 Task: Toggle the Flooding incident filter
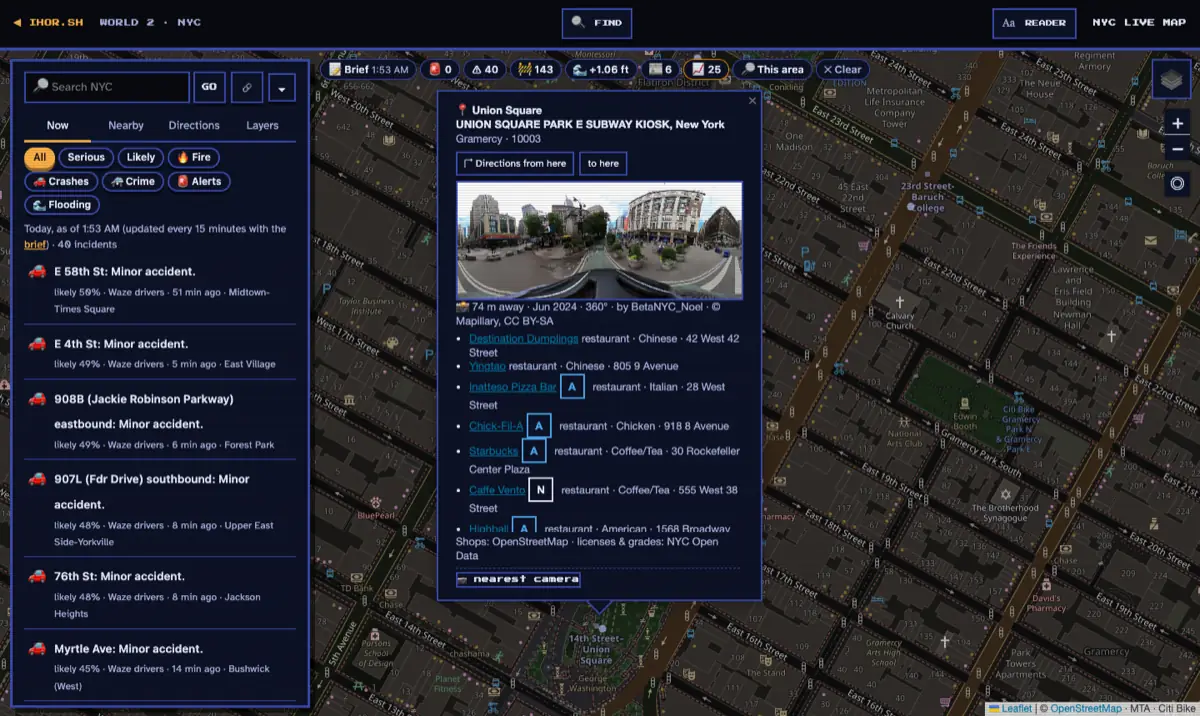point(61,205)
